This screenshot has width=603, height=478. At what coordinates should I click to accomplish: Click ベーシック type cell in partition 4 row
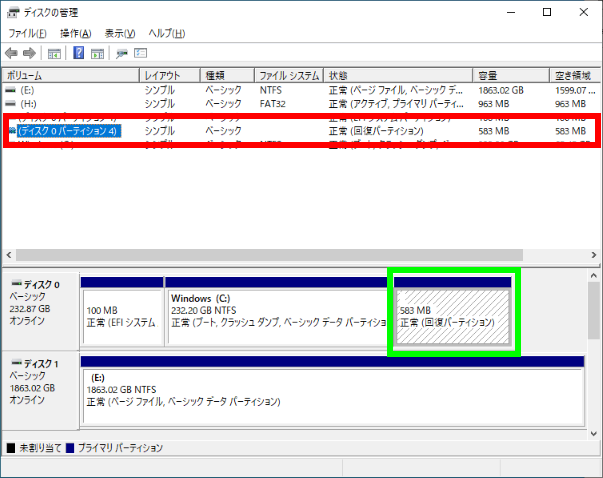(223, 131)
